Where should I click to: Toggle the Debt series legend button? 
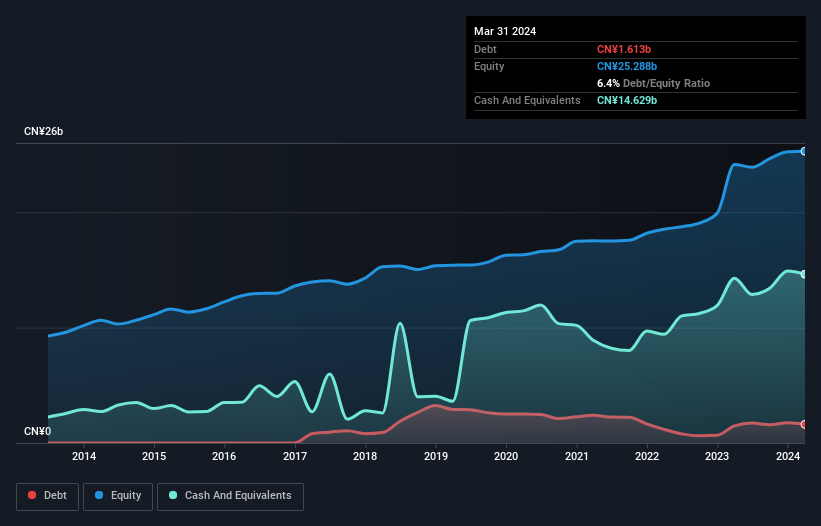[48, 496]
